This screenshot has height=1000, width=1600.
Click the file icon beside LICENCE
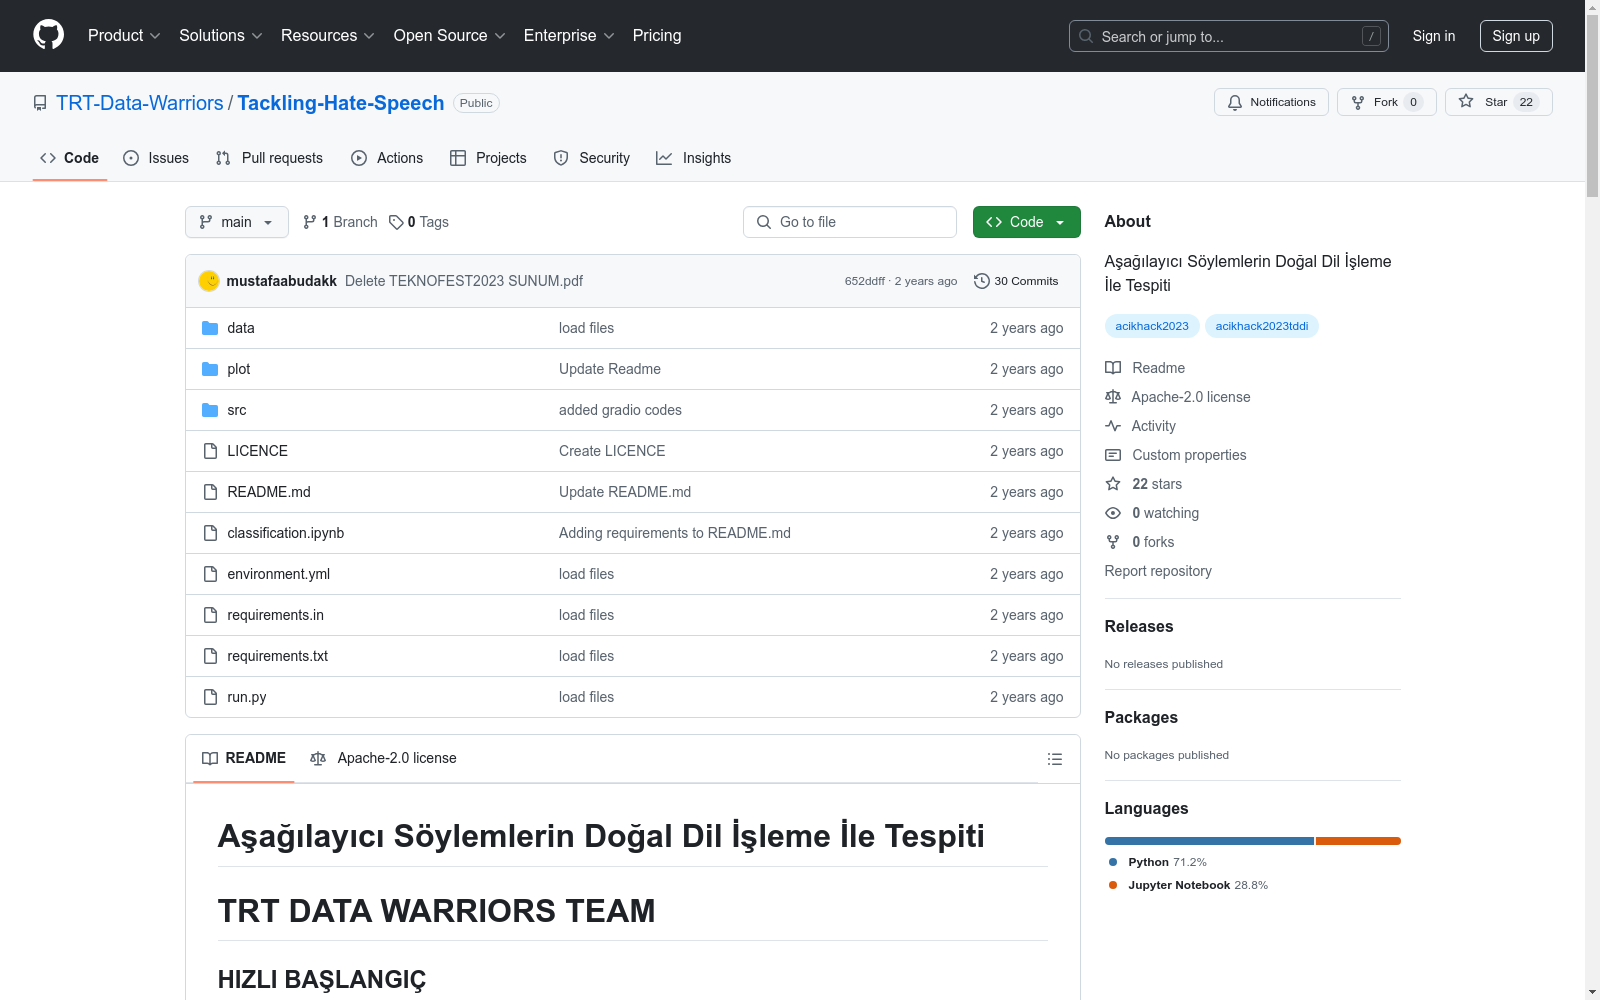point(210,451)
